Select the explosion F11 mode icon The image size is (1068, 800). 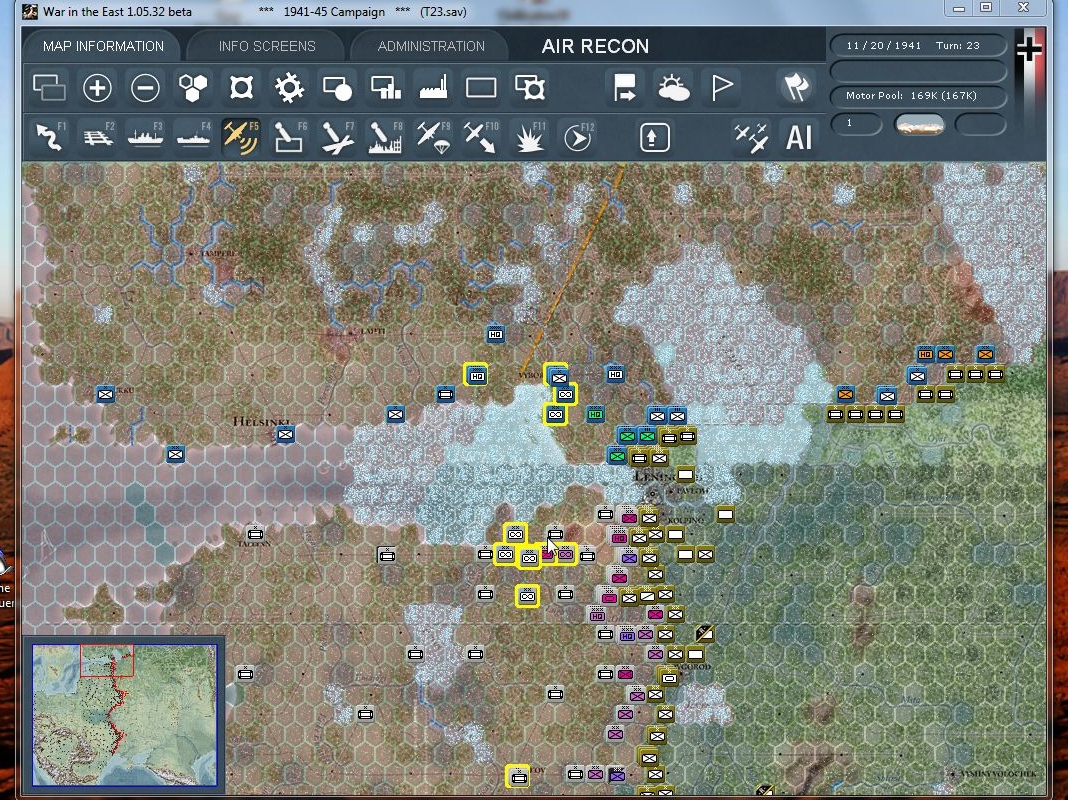529,137
